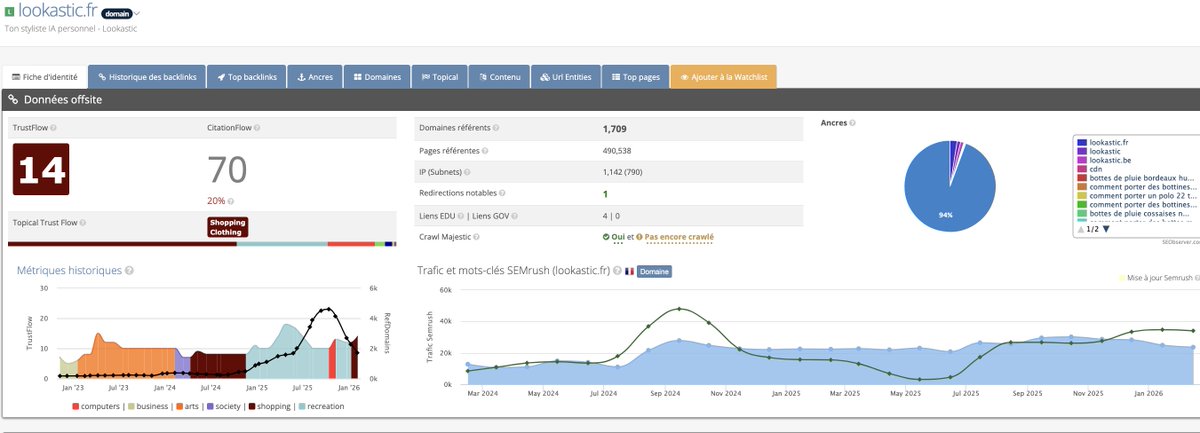Viewport: 1200px width, 433px height.
Task: Click help icon beside Liens EDU
Action: point(461,215)
